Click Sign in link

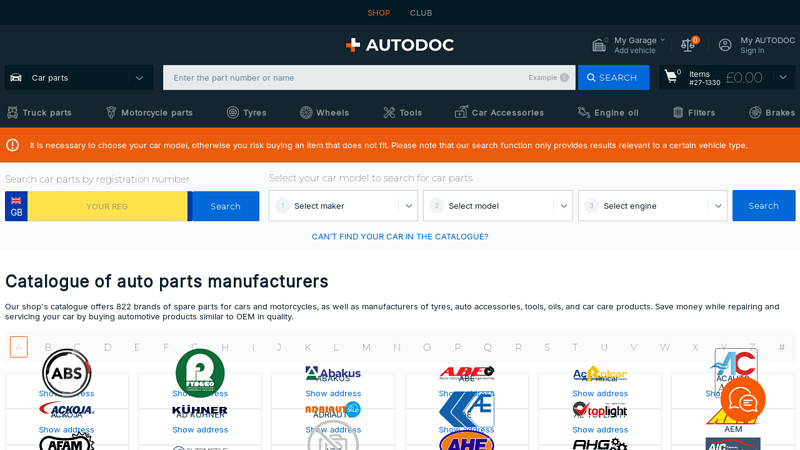(752, 51)
